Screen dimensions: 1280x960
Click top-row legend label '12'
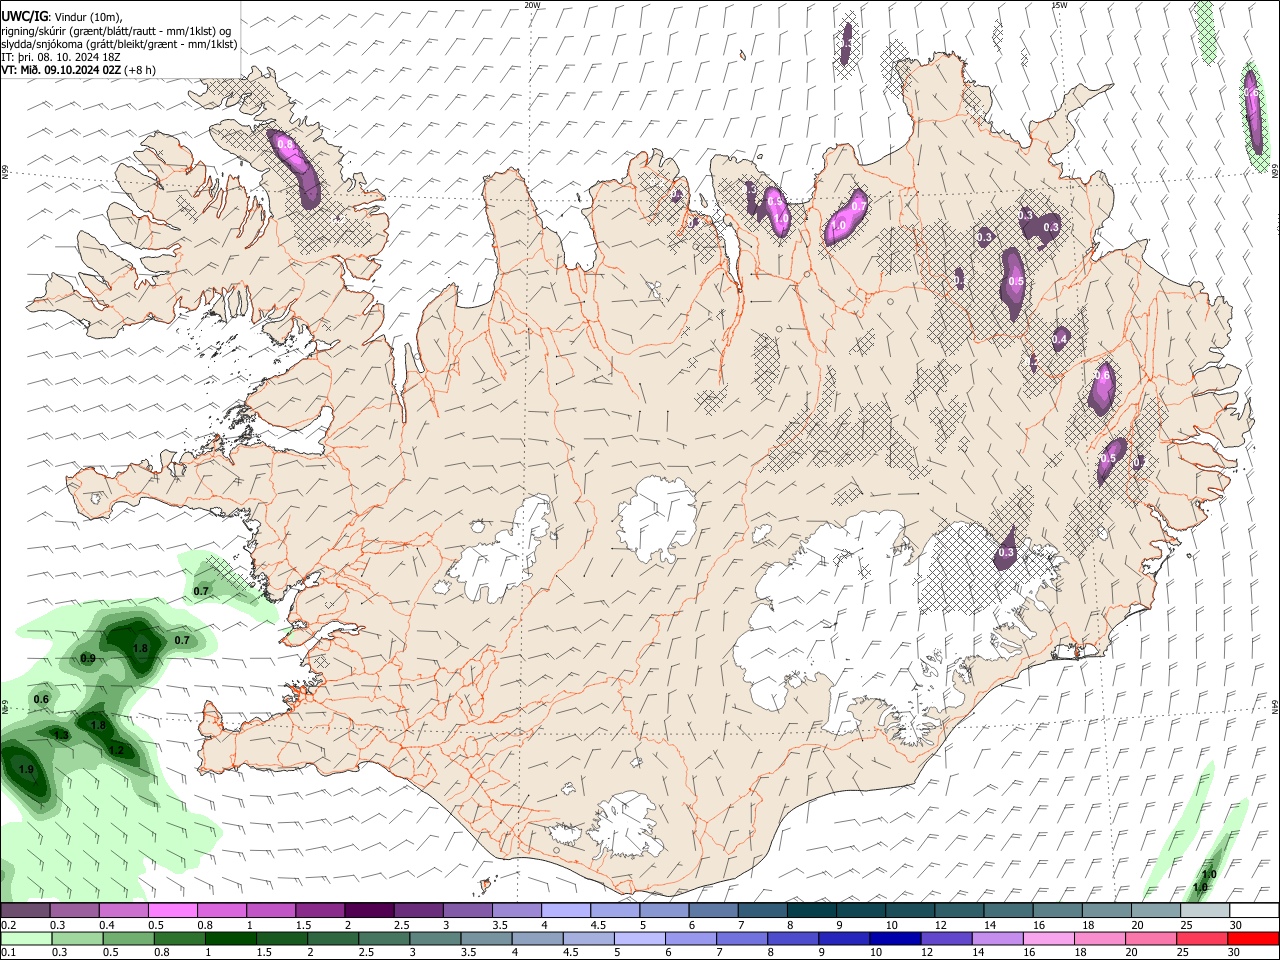tap(940, 925)
